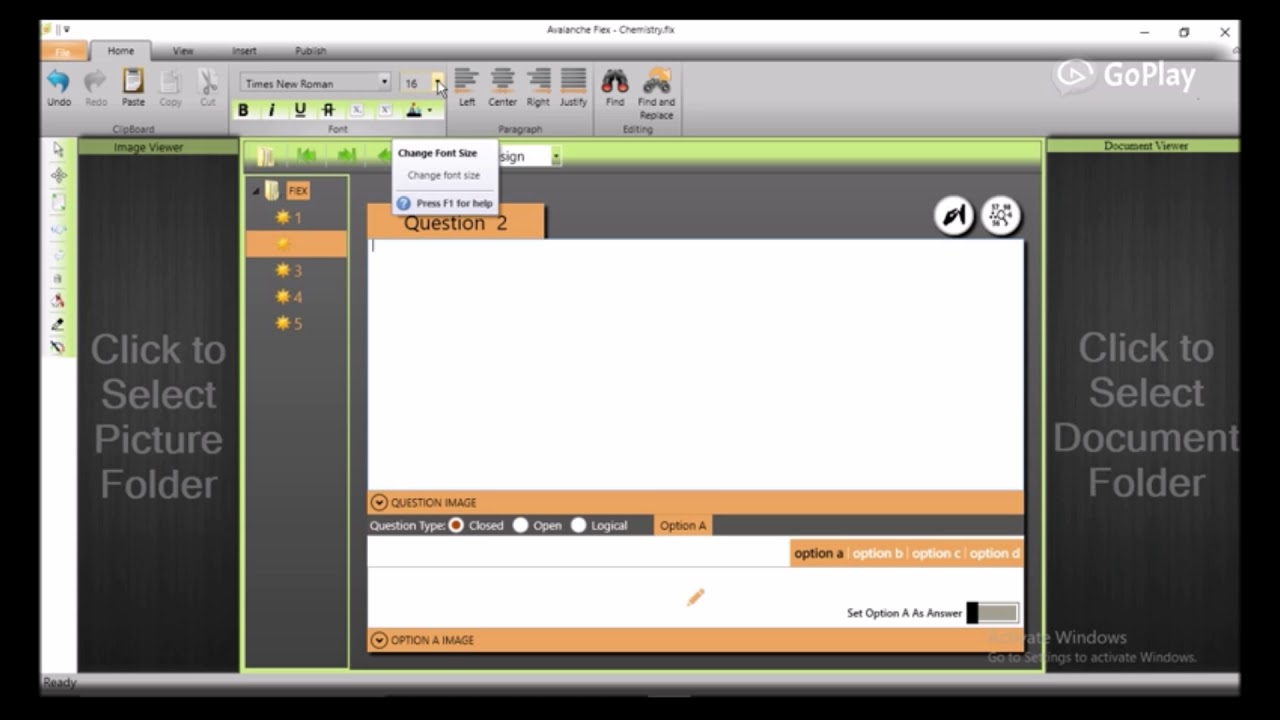Click the font color icon

point(413,110)
